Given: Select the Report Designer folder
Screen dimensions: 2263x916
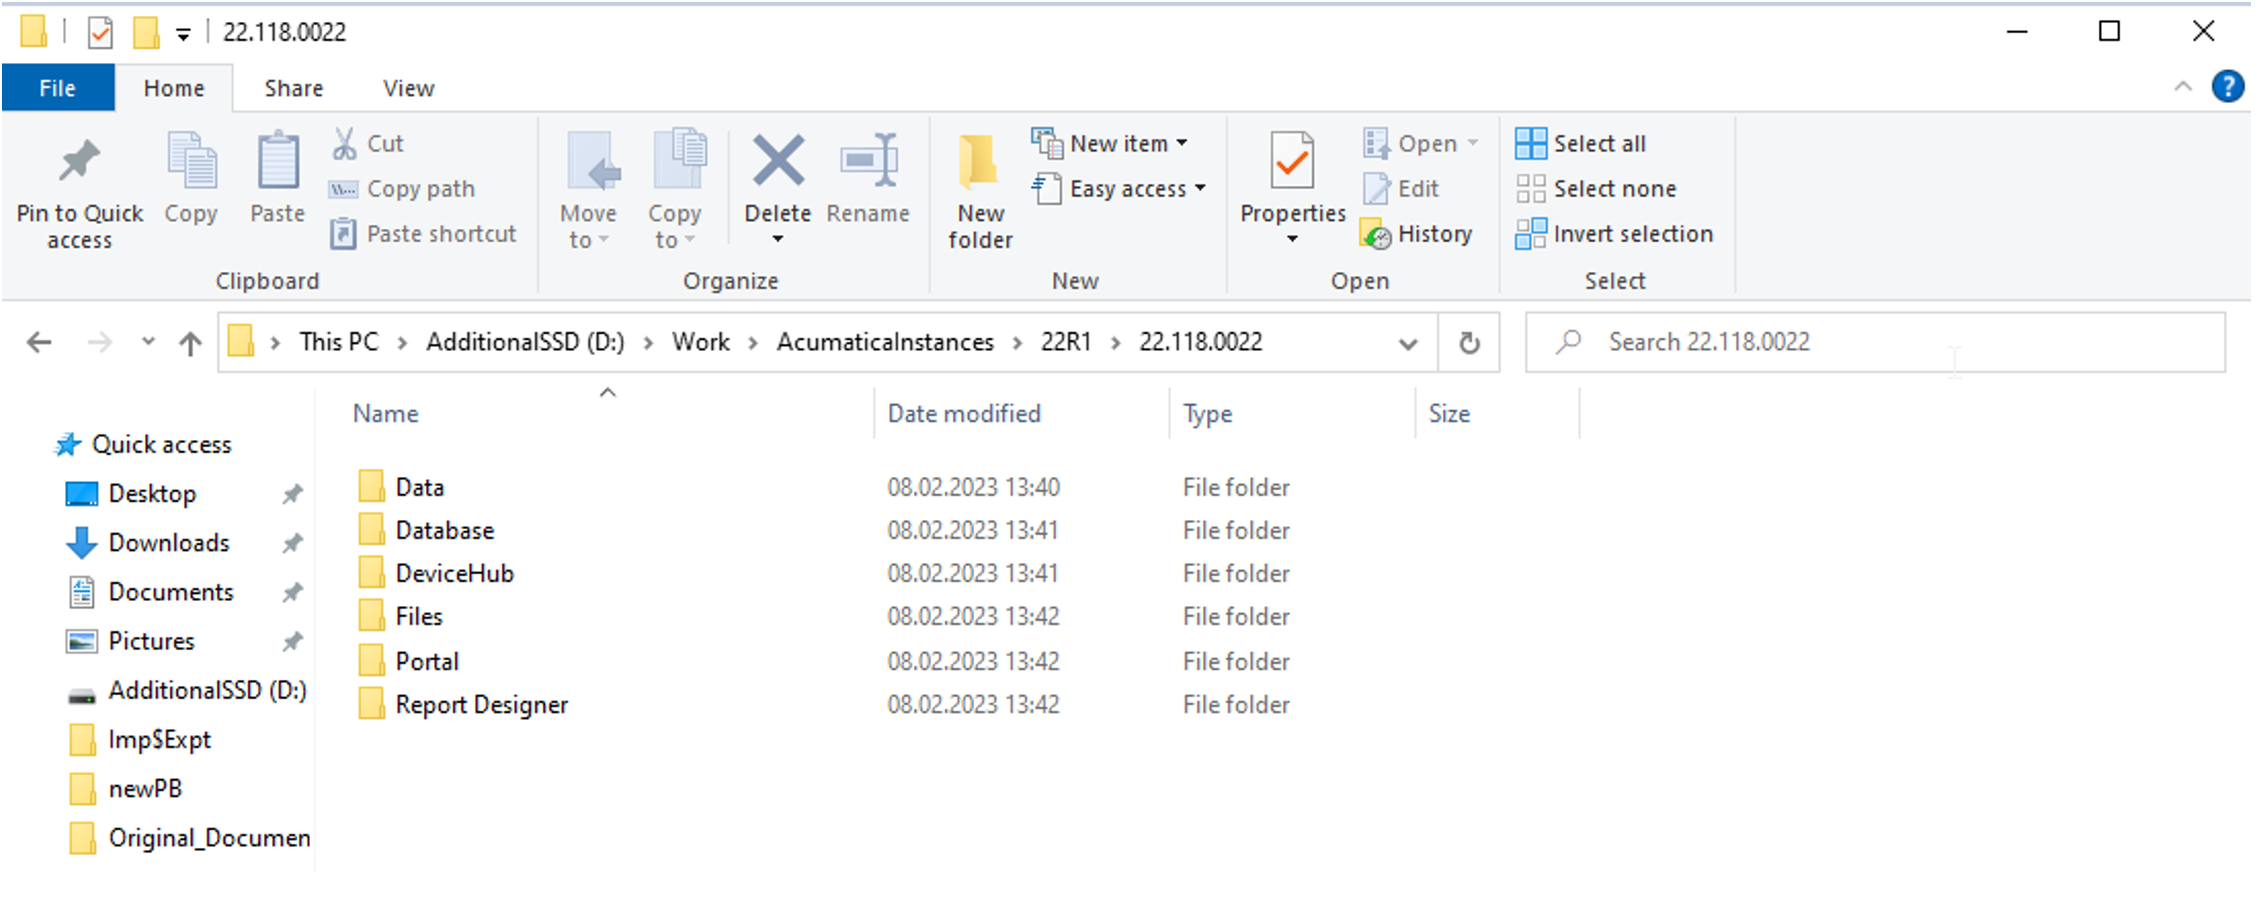Looking at the screenshot, I should [481, 705].
